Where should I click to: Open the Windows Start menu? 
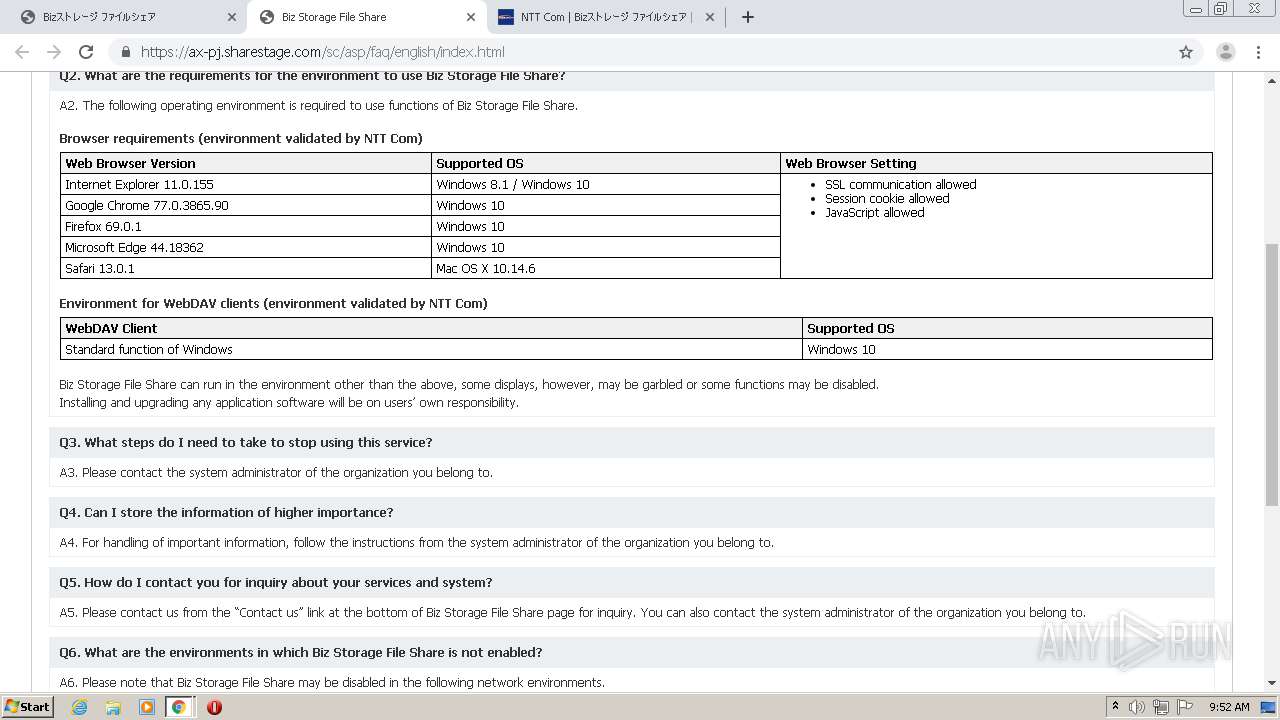(28, 706)
